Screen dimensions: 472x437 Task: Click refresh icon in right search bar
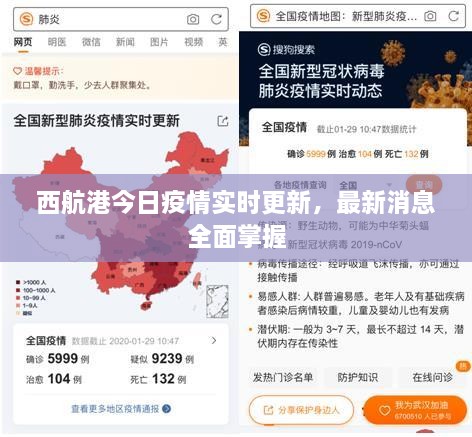pos(453,16)
